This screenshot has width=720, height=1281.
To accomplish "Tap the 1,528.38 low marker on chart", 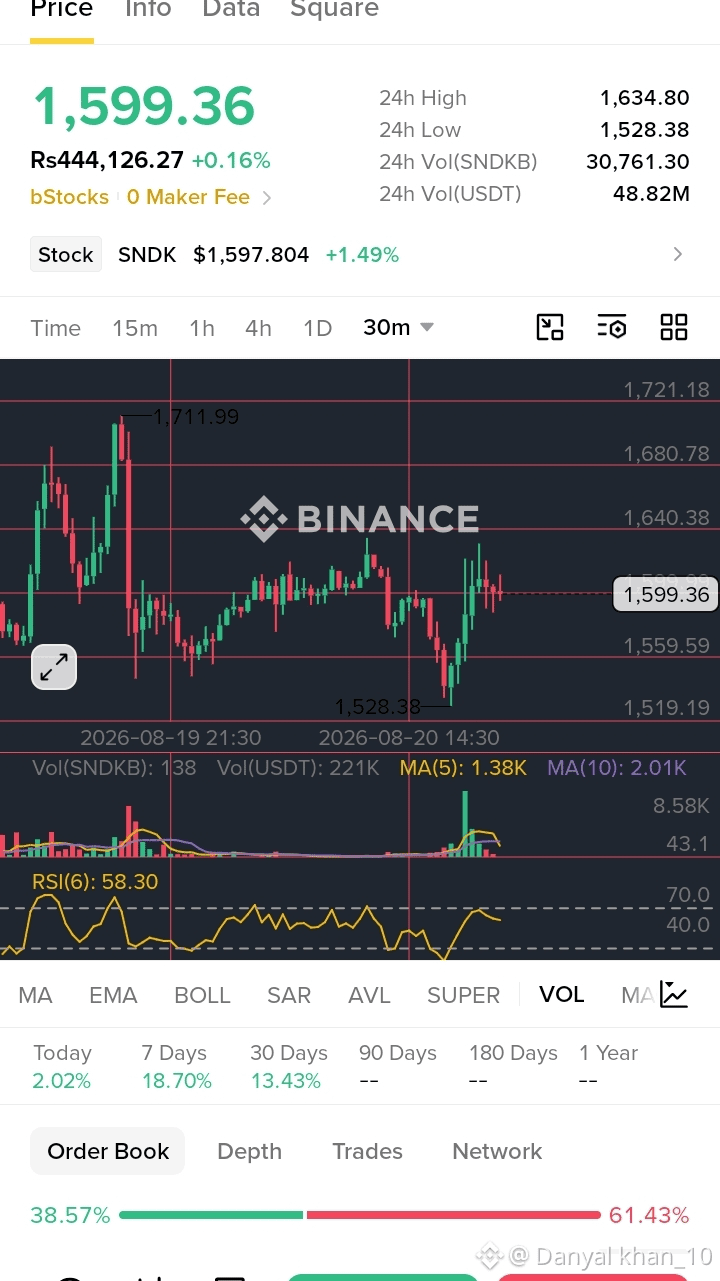I will tap(378, 707).
